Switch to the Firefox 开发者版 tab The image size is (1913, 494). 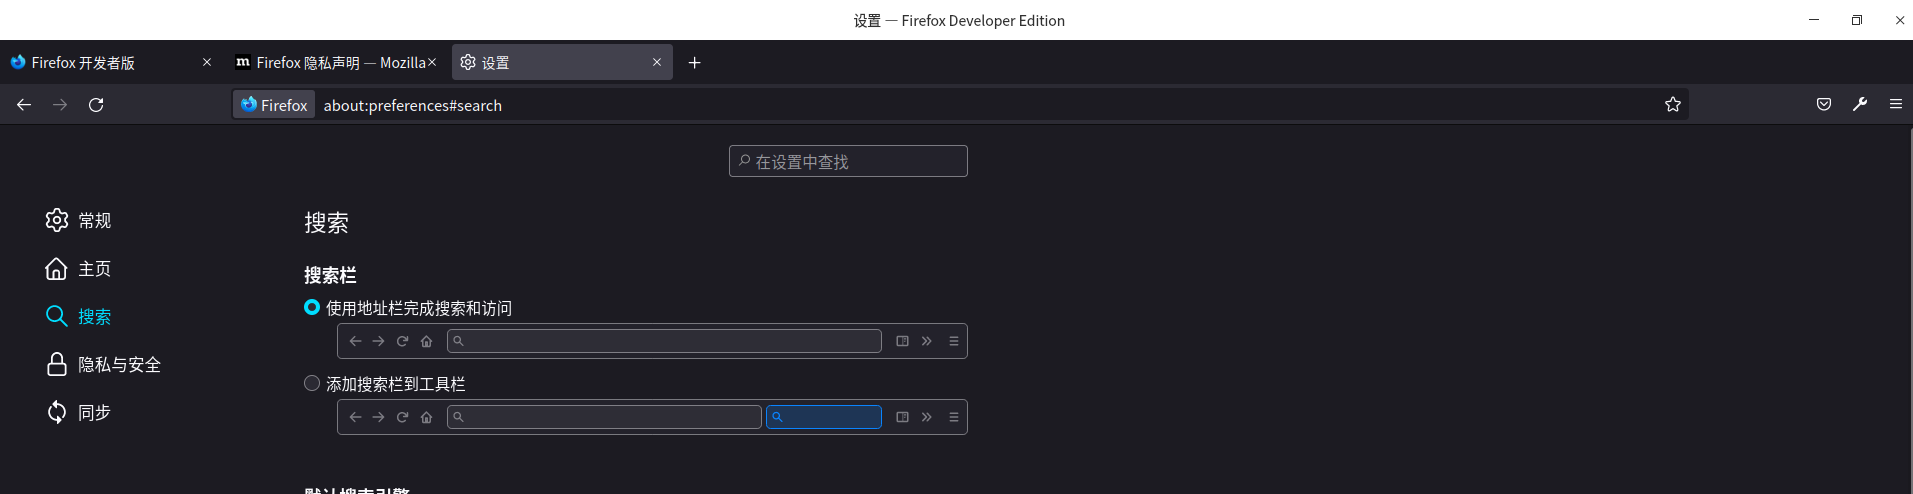point(110,62)
